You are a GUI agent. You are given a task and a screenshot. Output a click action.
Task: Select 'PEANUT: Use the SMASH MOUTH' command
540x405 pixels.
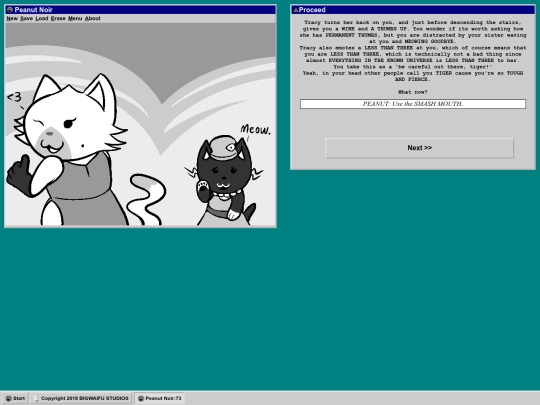413,104
